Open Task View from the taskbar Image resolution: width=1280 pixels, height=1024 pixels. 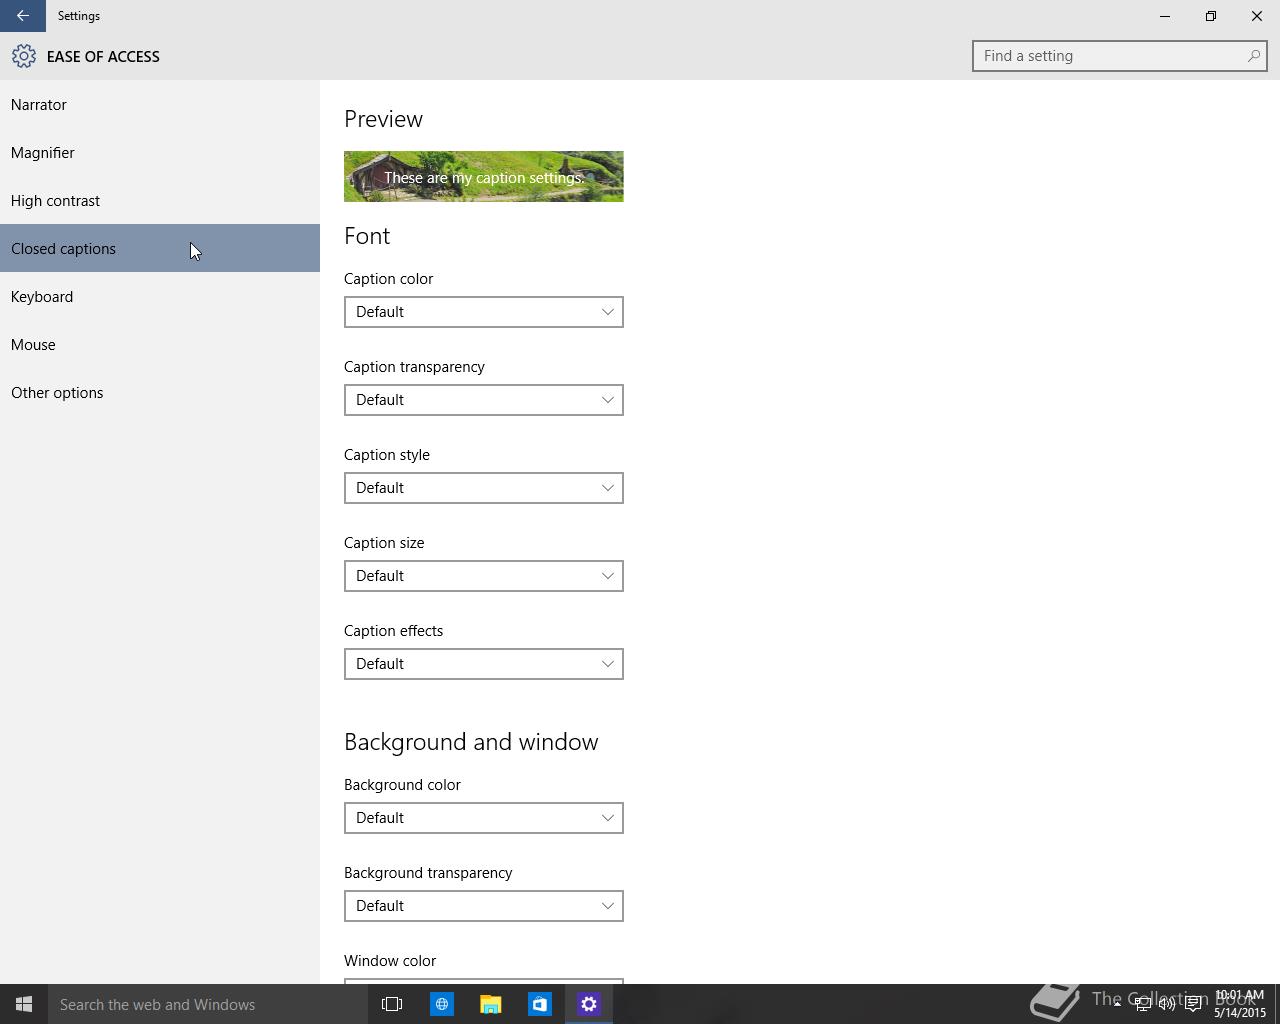(392, 1004)
